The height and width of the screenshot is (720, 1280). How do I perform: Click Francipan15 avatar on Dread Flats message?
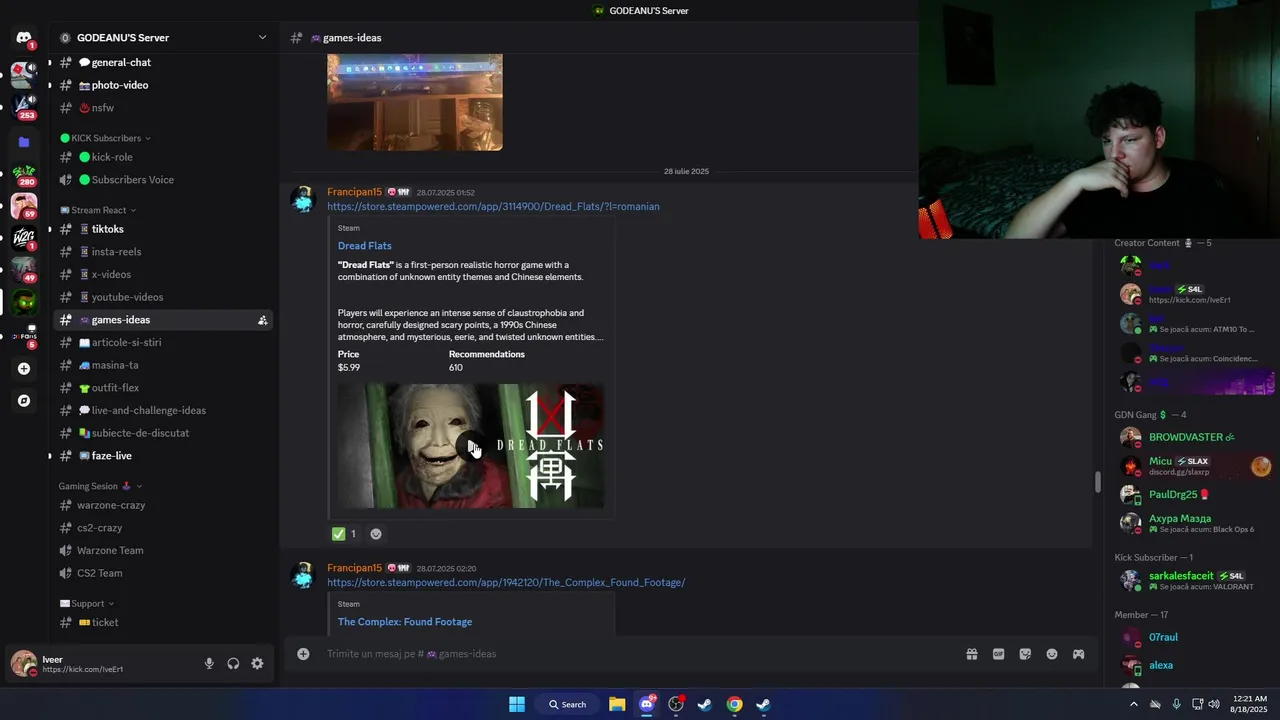(x=302, y=199)
